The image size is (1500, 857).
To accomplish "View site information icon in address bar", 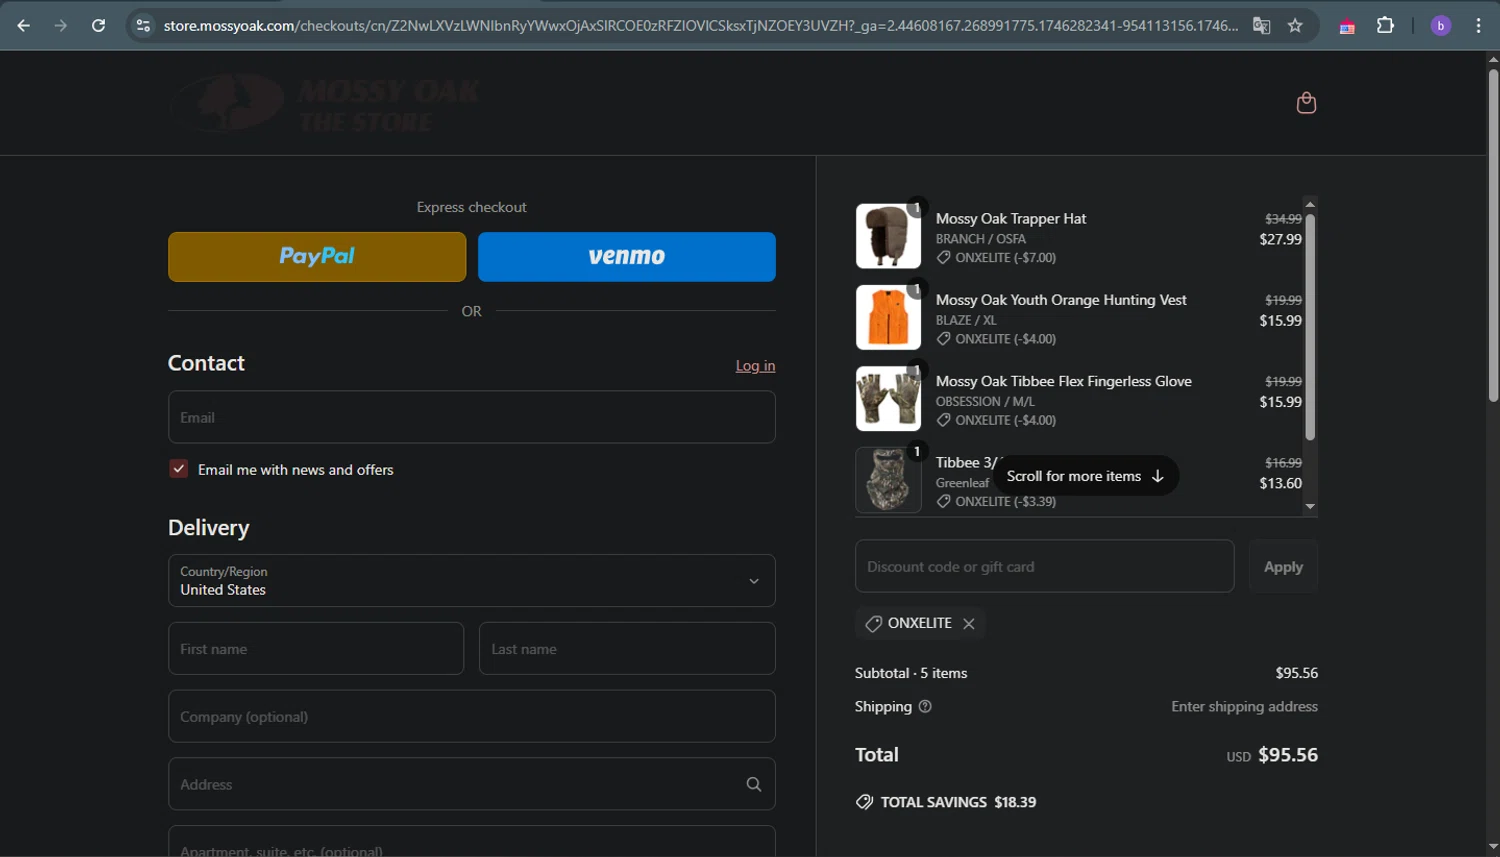I will coord(143,25).
